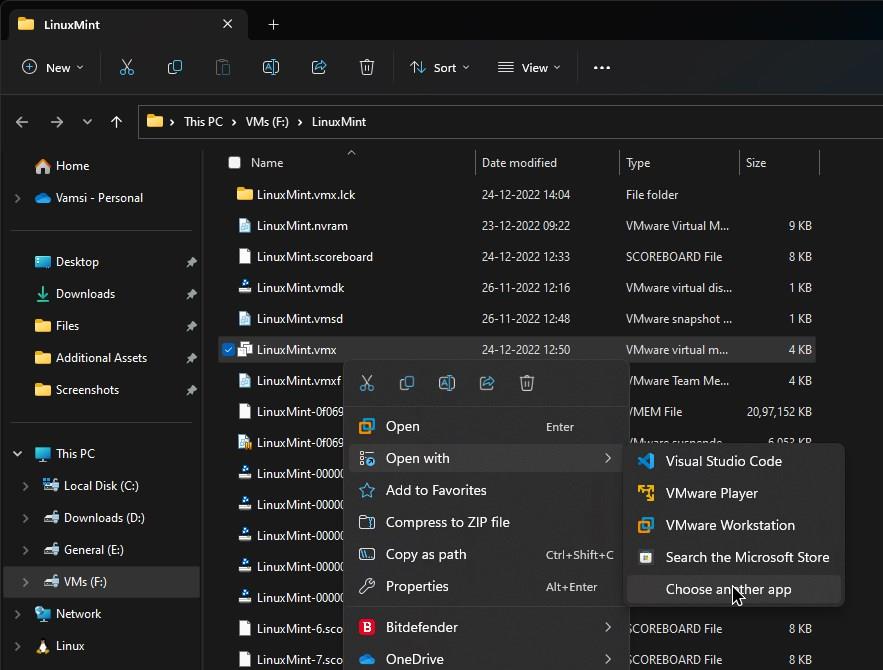This screenshot has width=883, height=670.
Task: Click the Copy icon in the context menu toolbar
Action: click(x=407, y=383)
